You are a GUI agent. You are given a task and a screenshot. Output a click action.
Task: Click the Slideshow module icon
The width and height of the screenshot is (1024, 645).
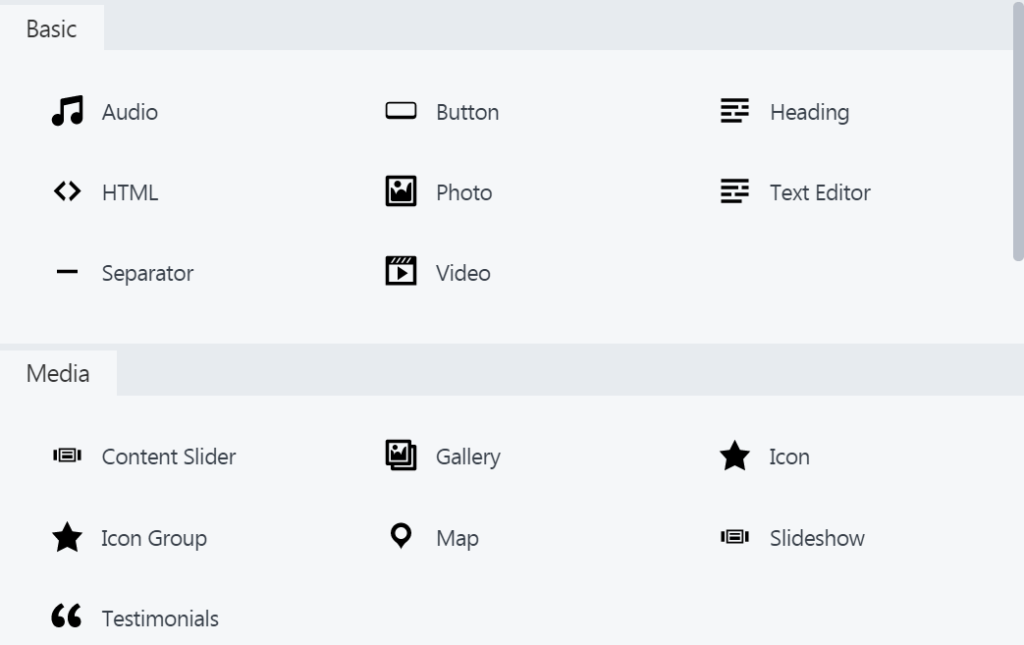[734, 536]
